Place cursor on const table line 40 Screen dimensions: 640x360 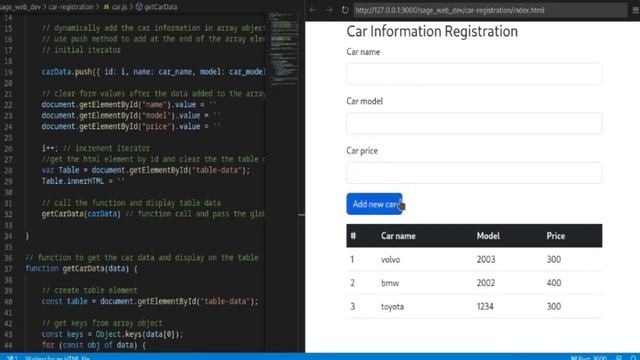click(x=150, y=301)
